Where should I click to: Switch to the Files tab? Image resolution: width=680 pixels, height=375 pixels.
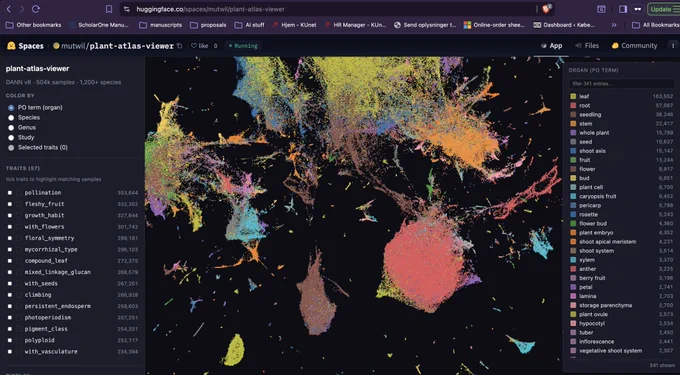587,46
